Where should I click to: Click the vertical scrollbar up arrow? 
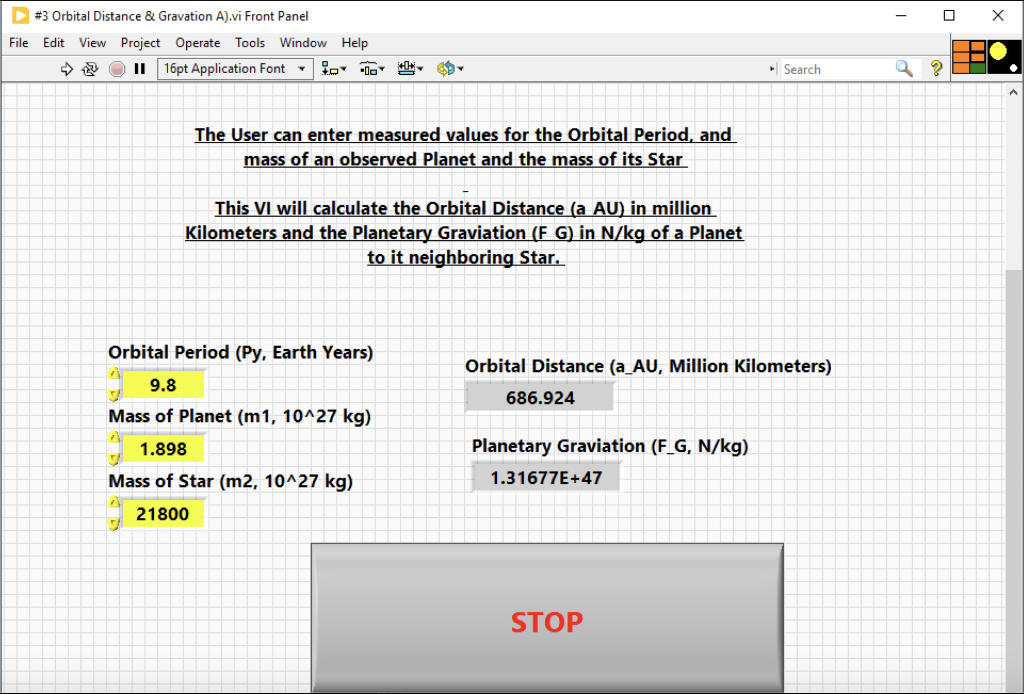tap(1013, 93)
